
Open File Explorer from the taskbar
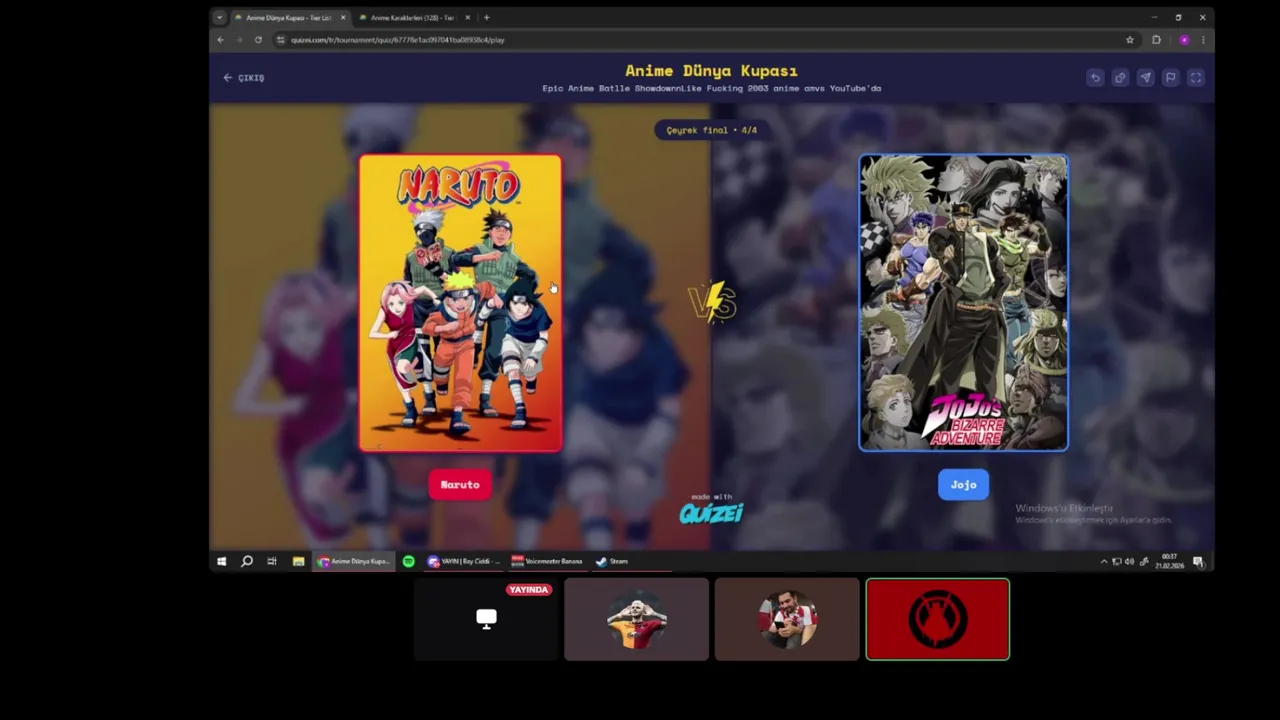pos(298,561)
